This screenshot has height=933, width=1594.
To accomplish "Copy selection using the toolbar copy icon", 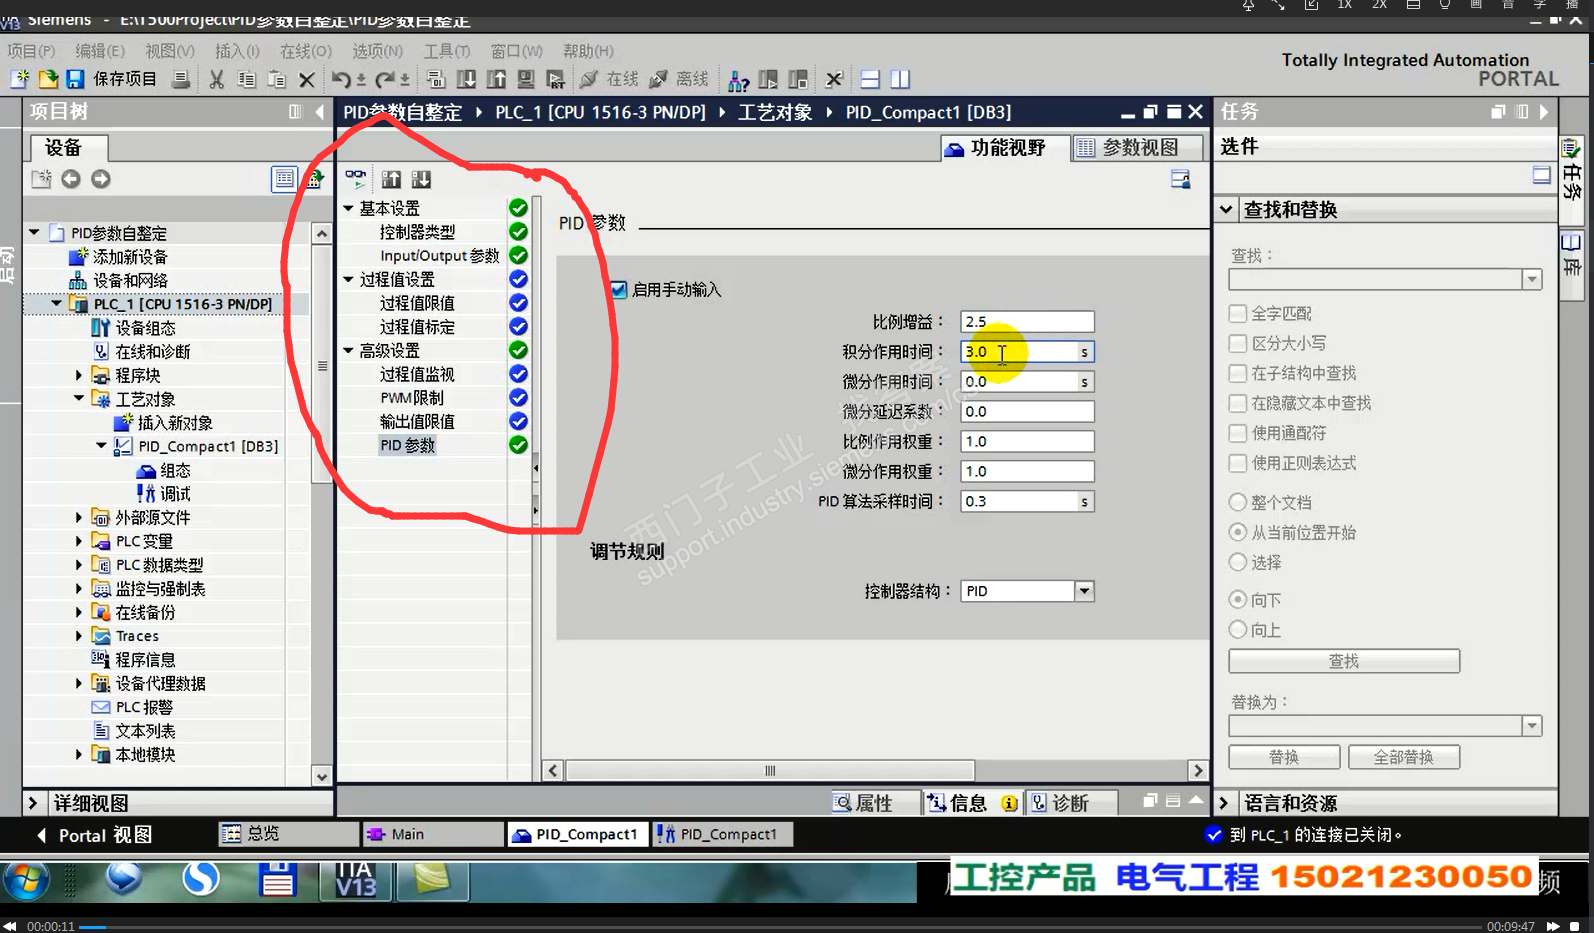I will tap(246, 79).
